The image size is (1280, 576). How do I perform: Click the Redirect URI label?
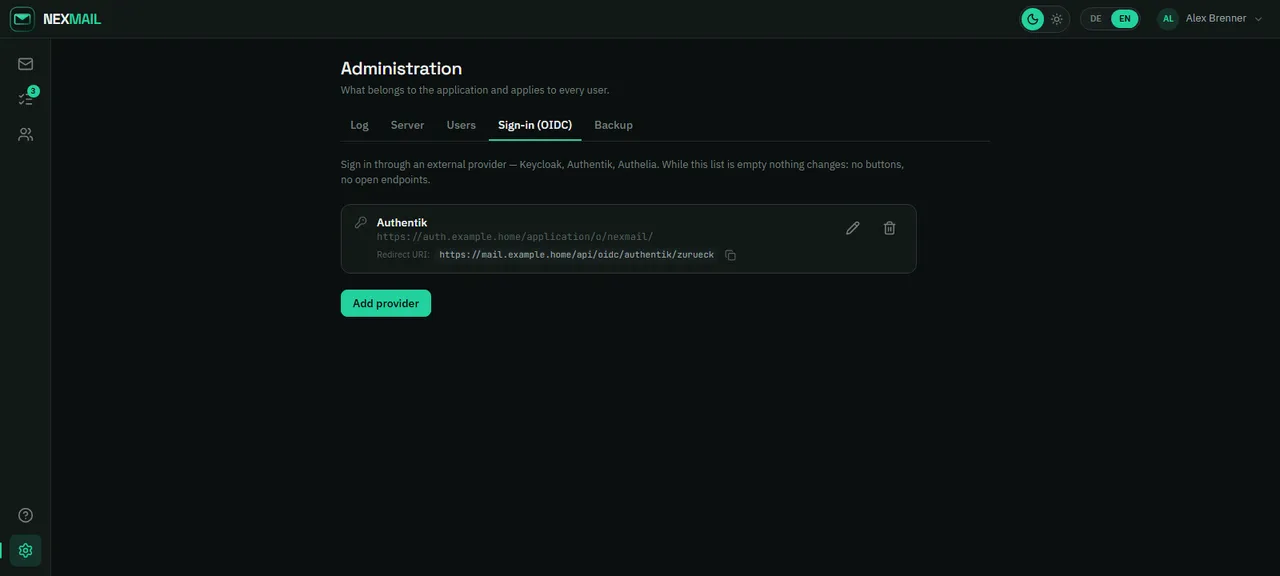[403, 255]
